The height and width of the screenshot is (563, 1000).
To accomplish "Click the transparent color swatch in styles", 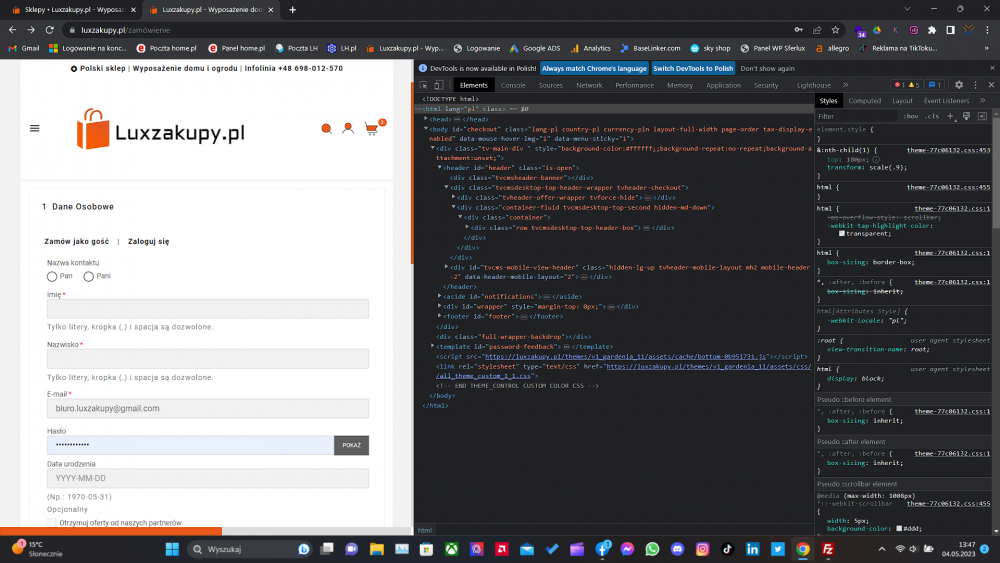I will [842, 233].
